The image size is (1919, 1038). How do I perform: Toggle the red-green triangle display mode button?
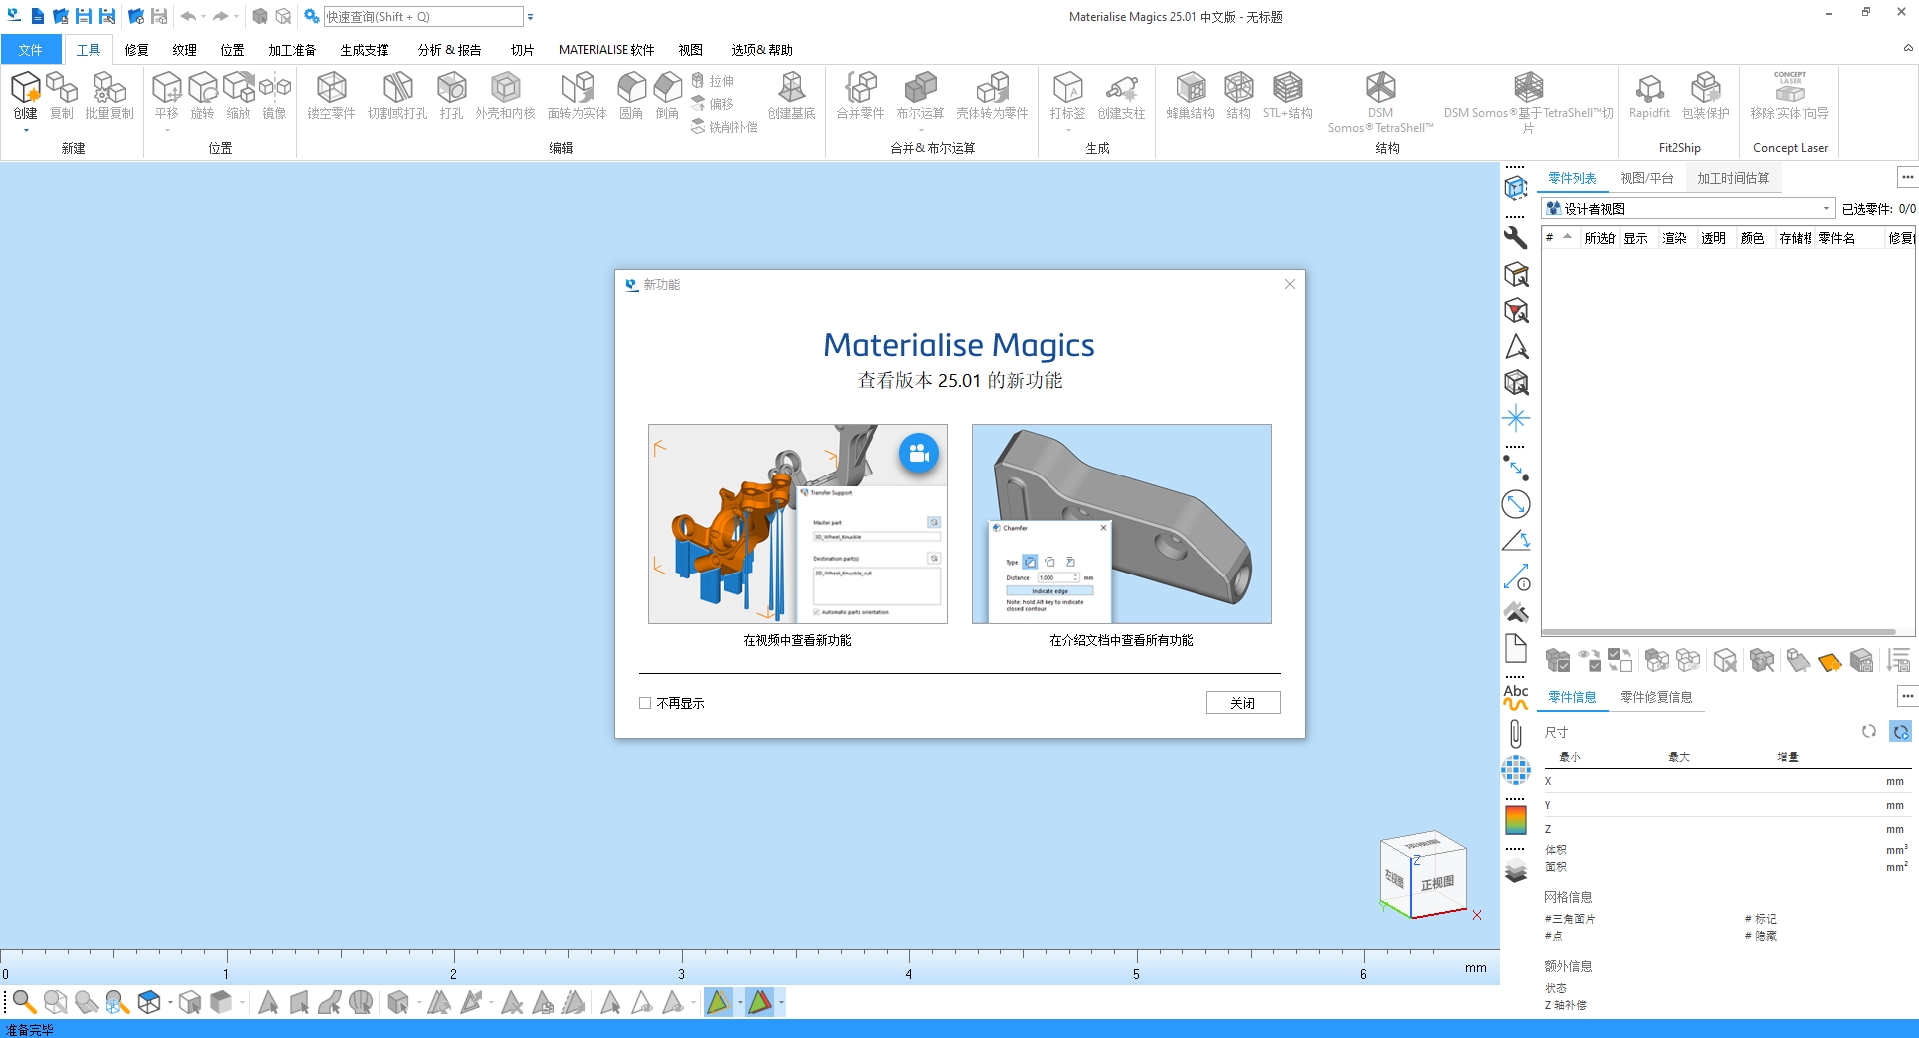[x=760, y=1002]
